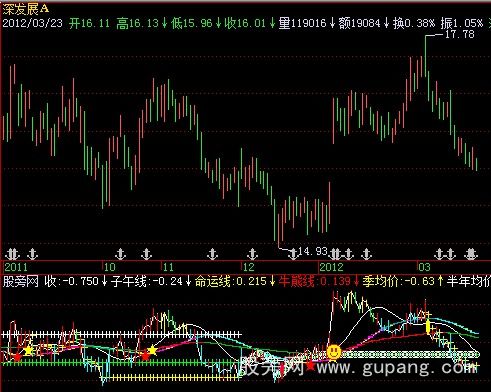Click the red star nearest the smiley face
Viewport: 491px width, 392px height.
[x=311, y=365]
